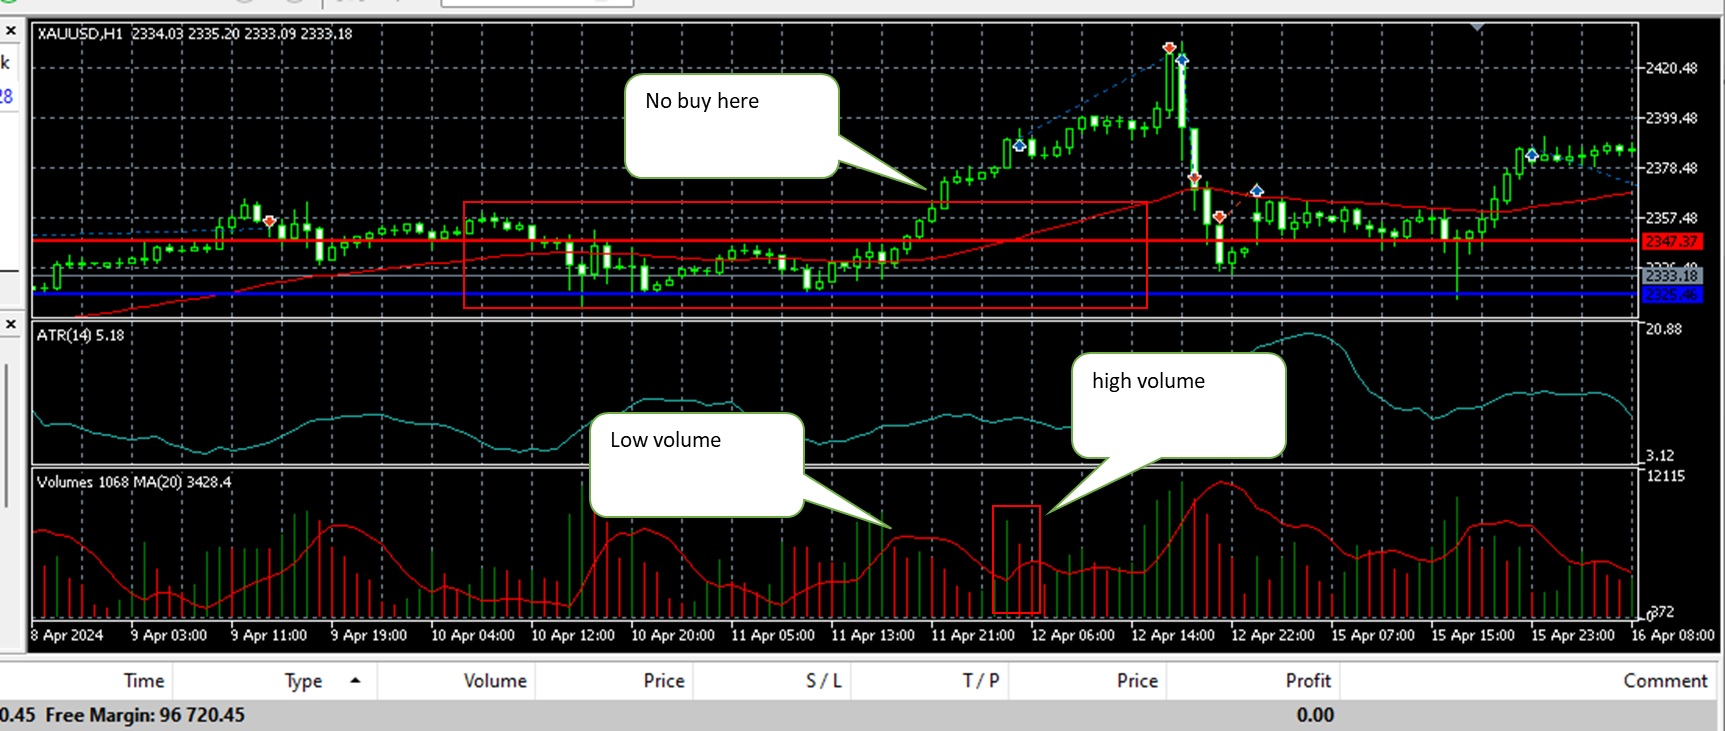The height and width of the screenshot is (731, 1725).
Task: Sort trades by the Volume column header
Action: (495, 681)
